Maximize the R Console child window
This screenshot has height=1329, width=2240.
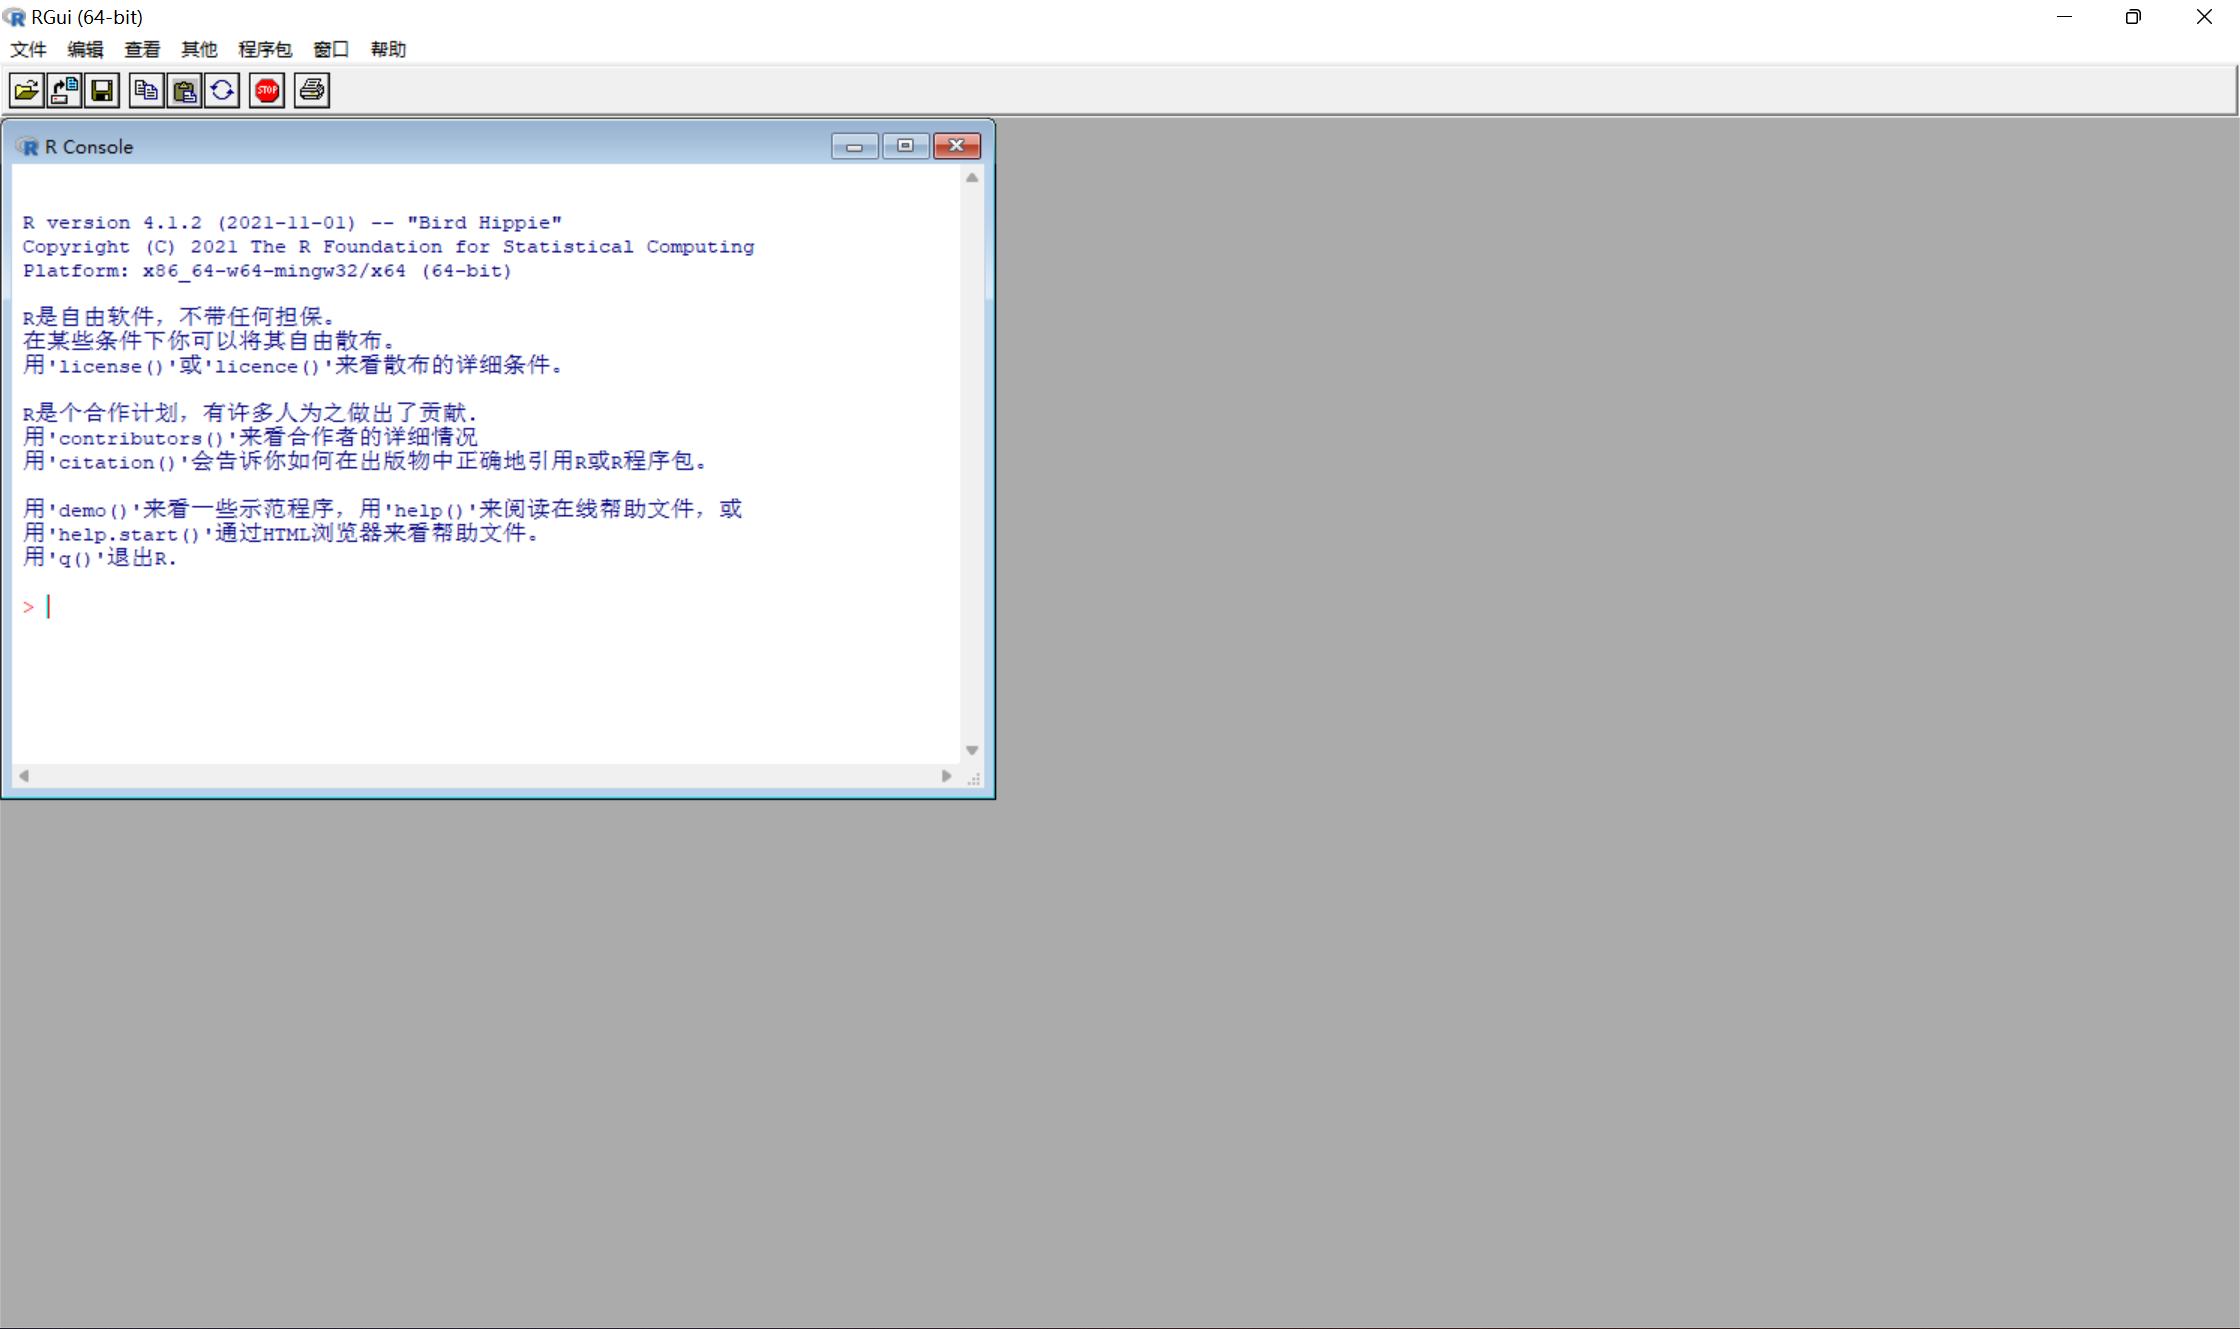906,146
